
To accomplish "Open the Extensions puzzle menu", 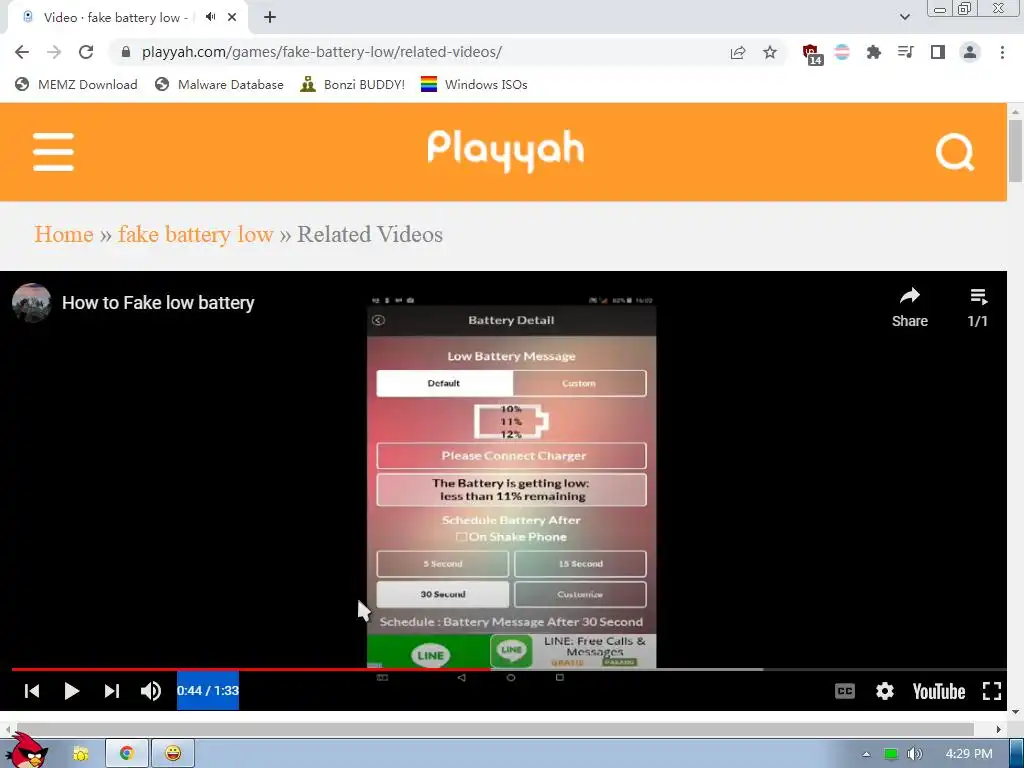I will pos(874,52).
